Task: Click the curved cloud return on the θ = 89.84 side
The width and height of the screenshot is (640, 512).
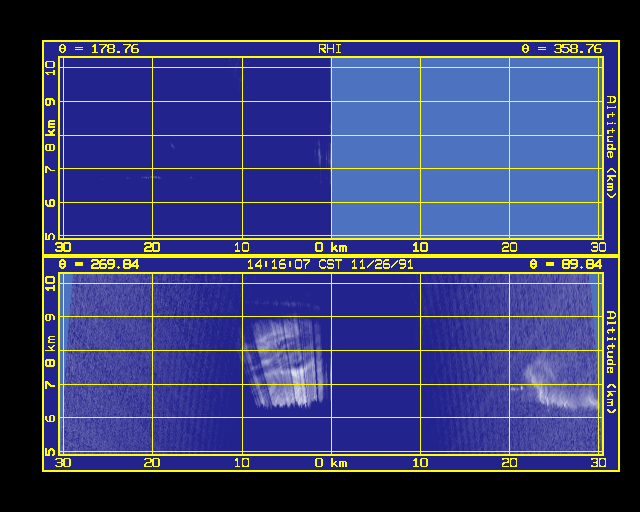Action: 561,386
